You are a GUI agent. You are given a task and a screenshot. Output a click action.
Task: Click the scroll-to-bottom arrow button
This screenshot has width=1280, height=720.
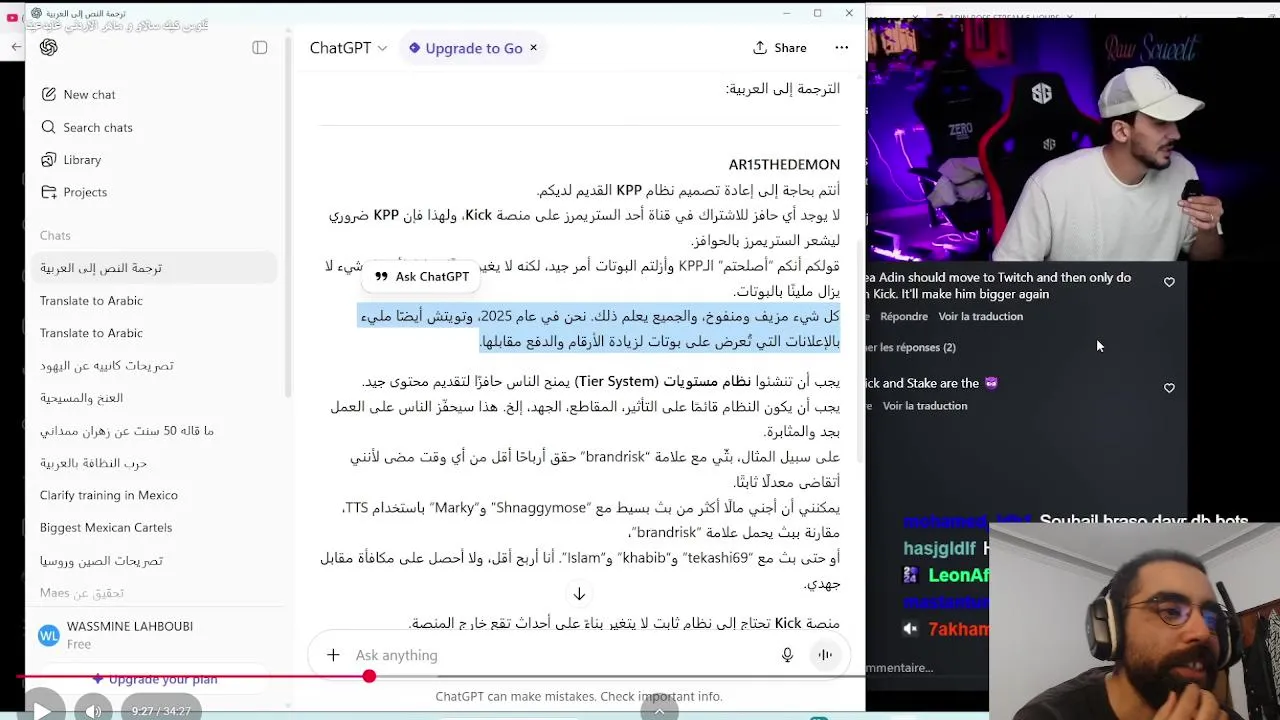click(579, 594)
